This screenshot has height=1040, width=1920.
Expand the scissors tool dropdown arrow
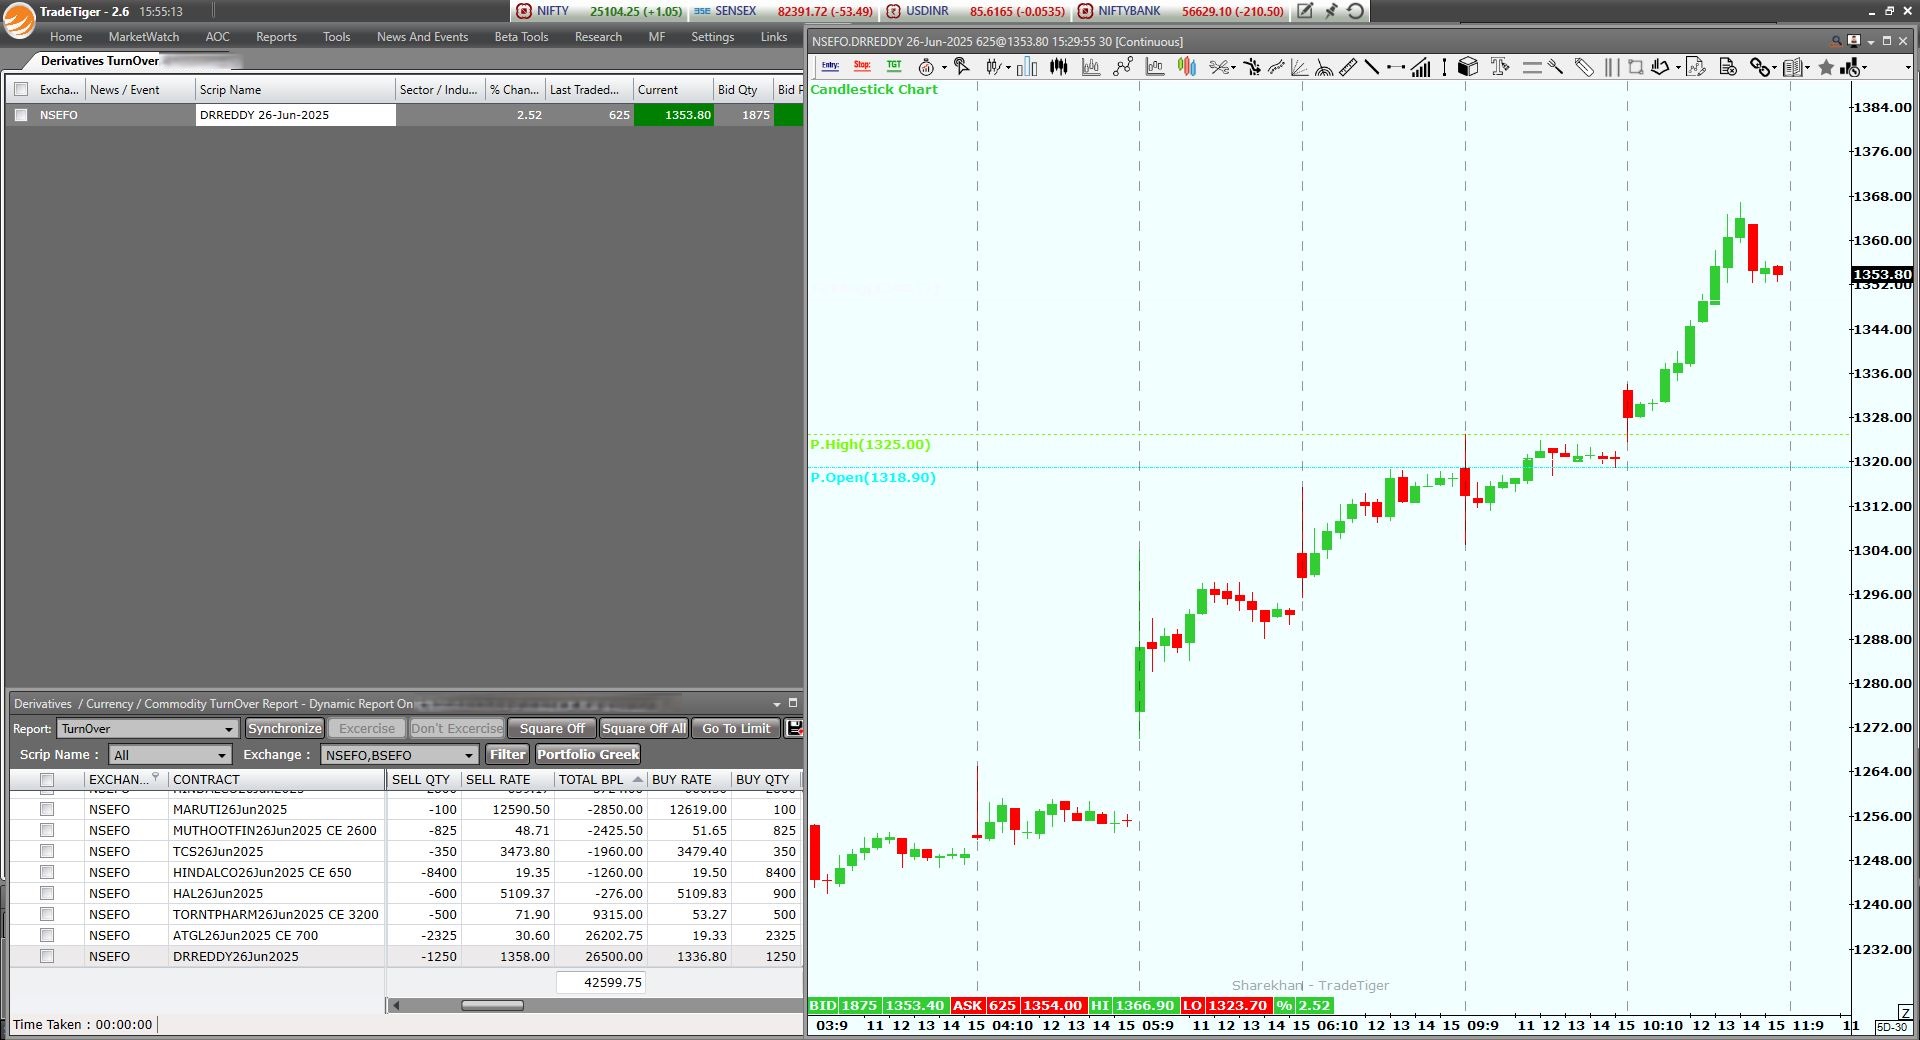(1234, 68)
